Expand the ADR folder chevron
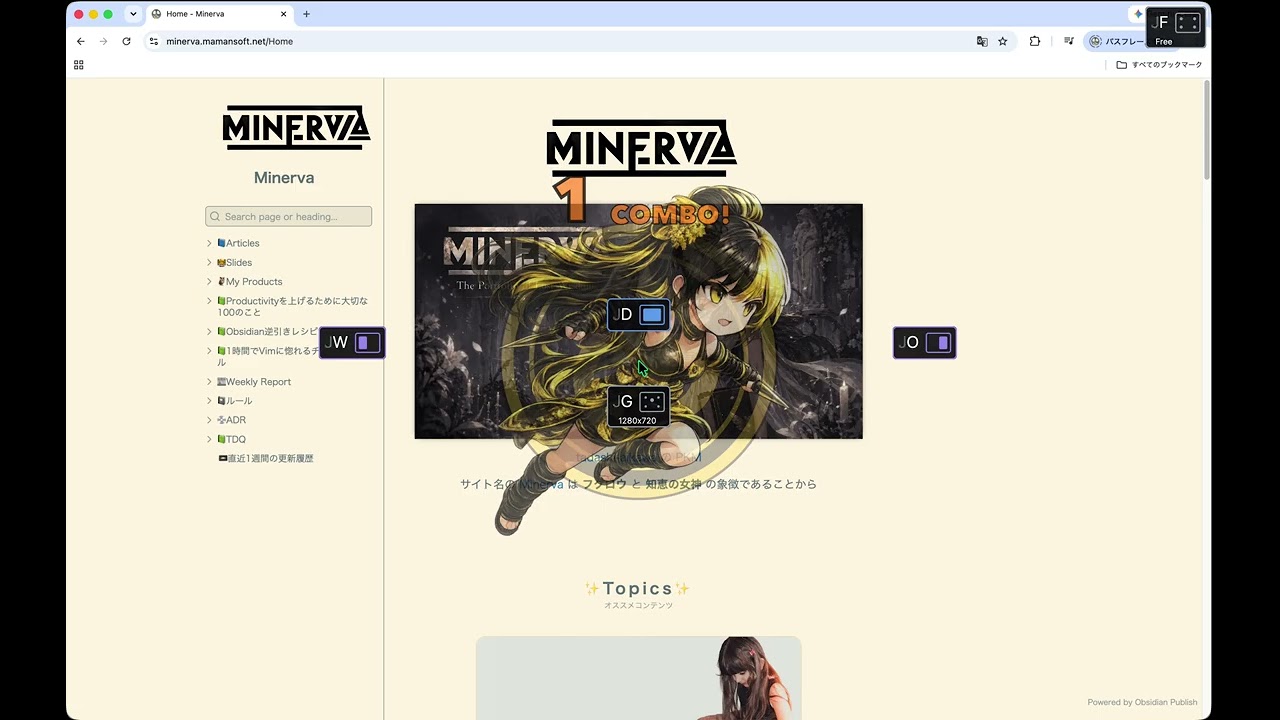The image size is (1280, 720). tap(209, 420)
